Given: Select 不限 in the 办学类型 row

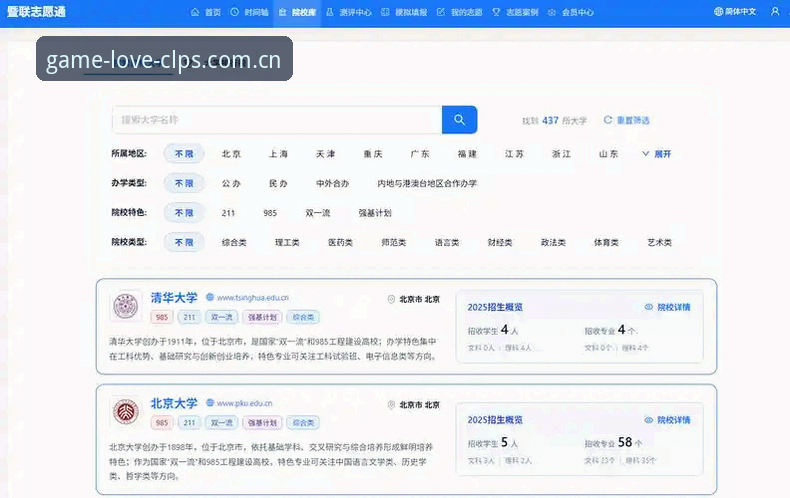Looking at the screenshot, I should point(184,183).
